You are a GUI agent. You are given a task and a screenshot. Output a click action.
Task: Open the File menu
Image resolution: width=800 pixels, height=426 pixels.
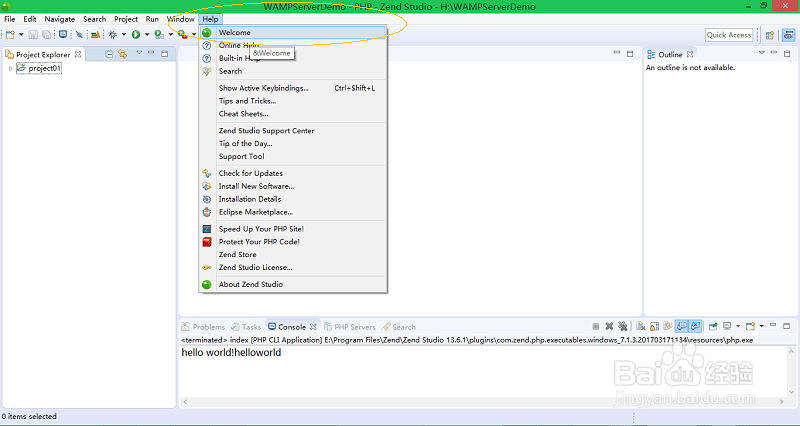point(10,19)
